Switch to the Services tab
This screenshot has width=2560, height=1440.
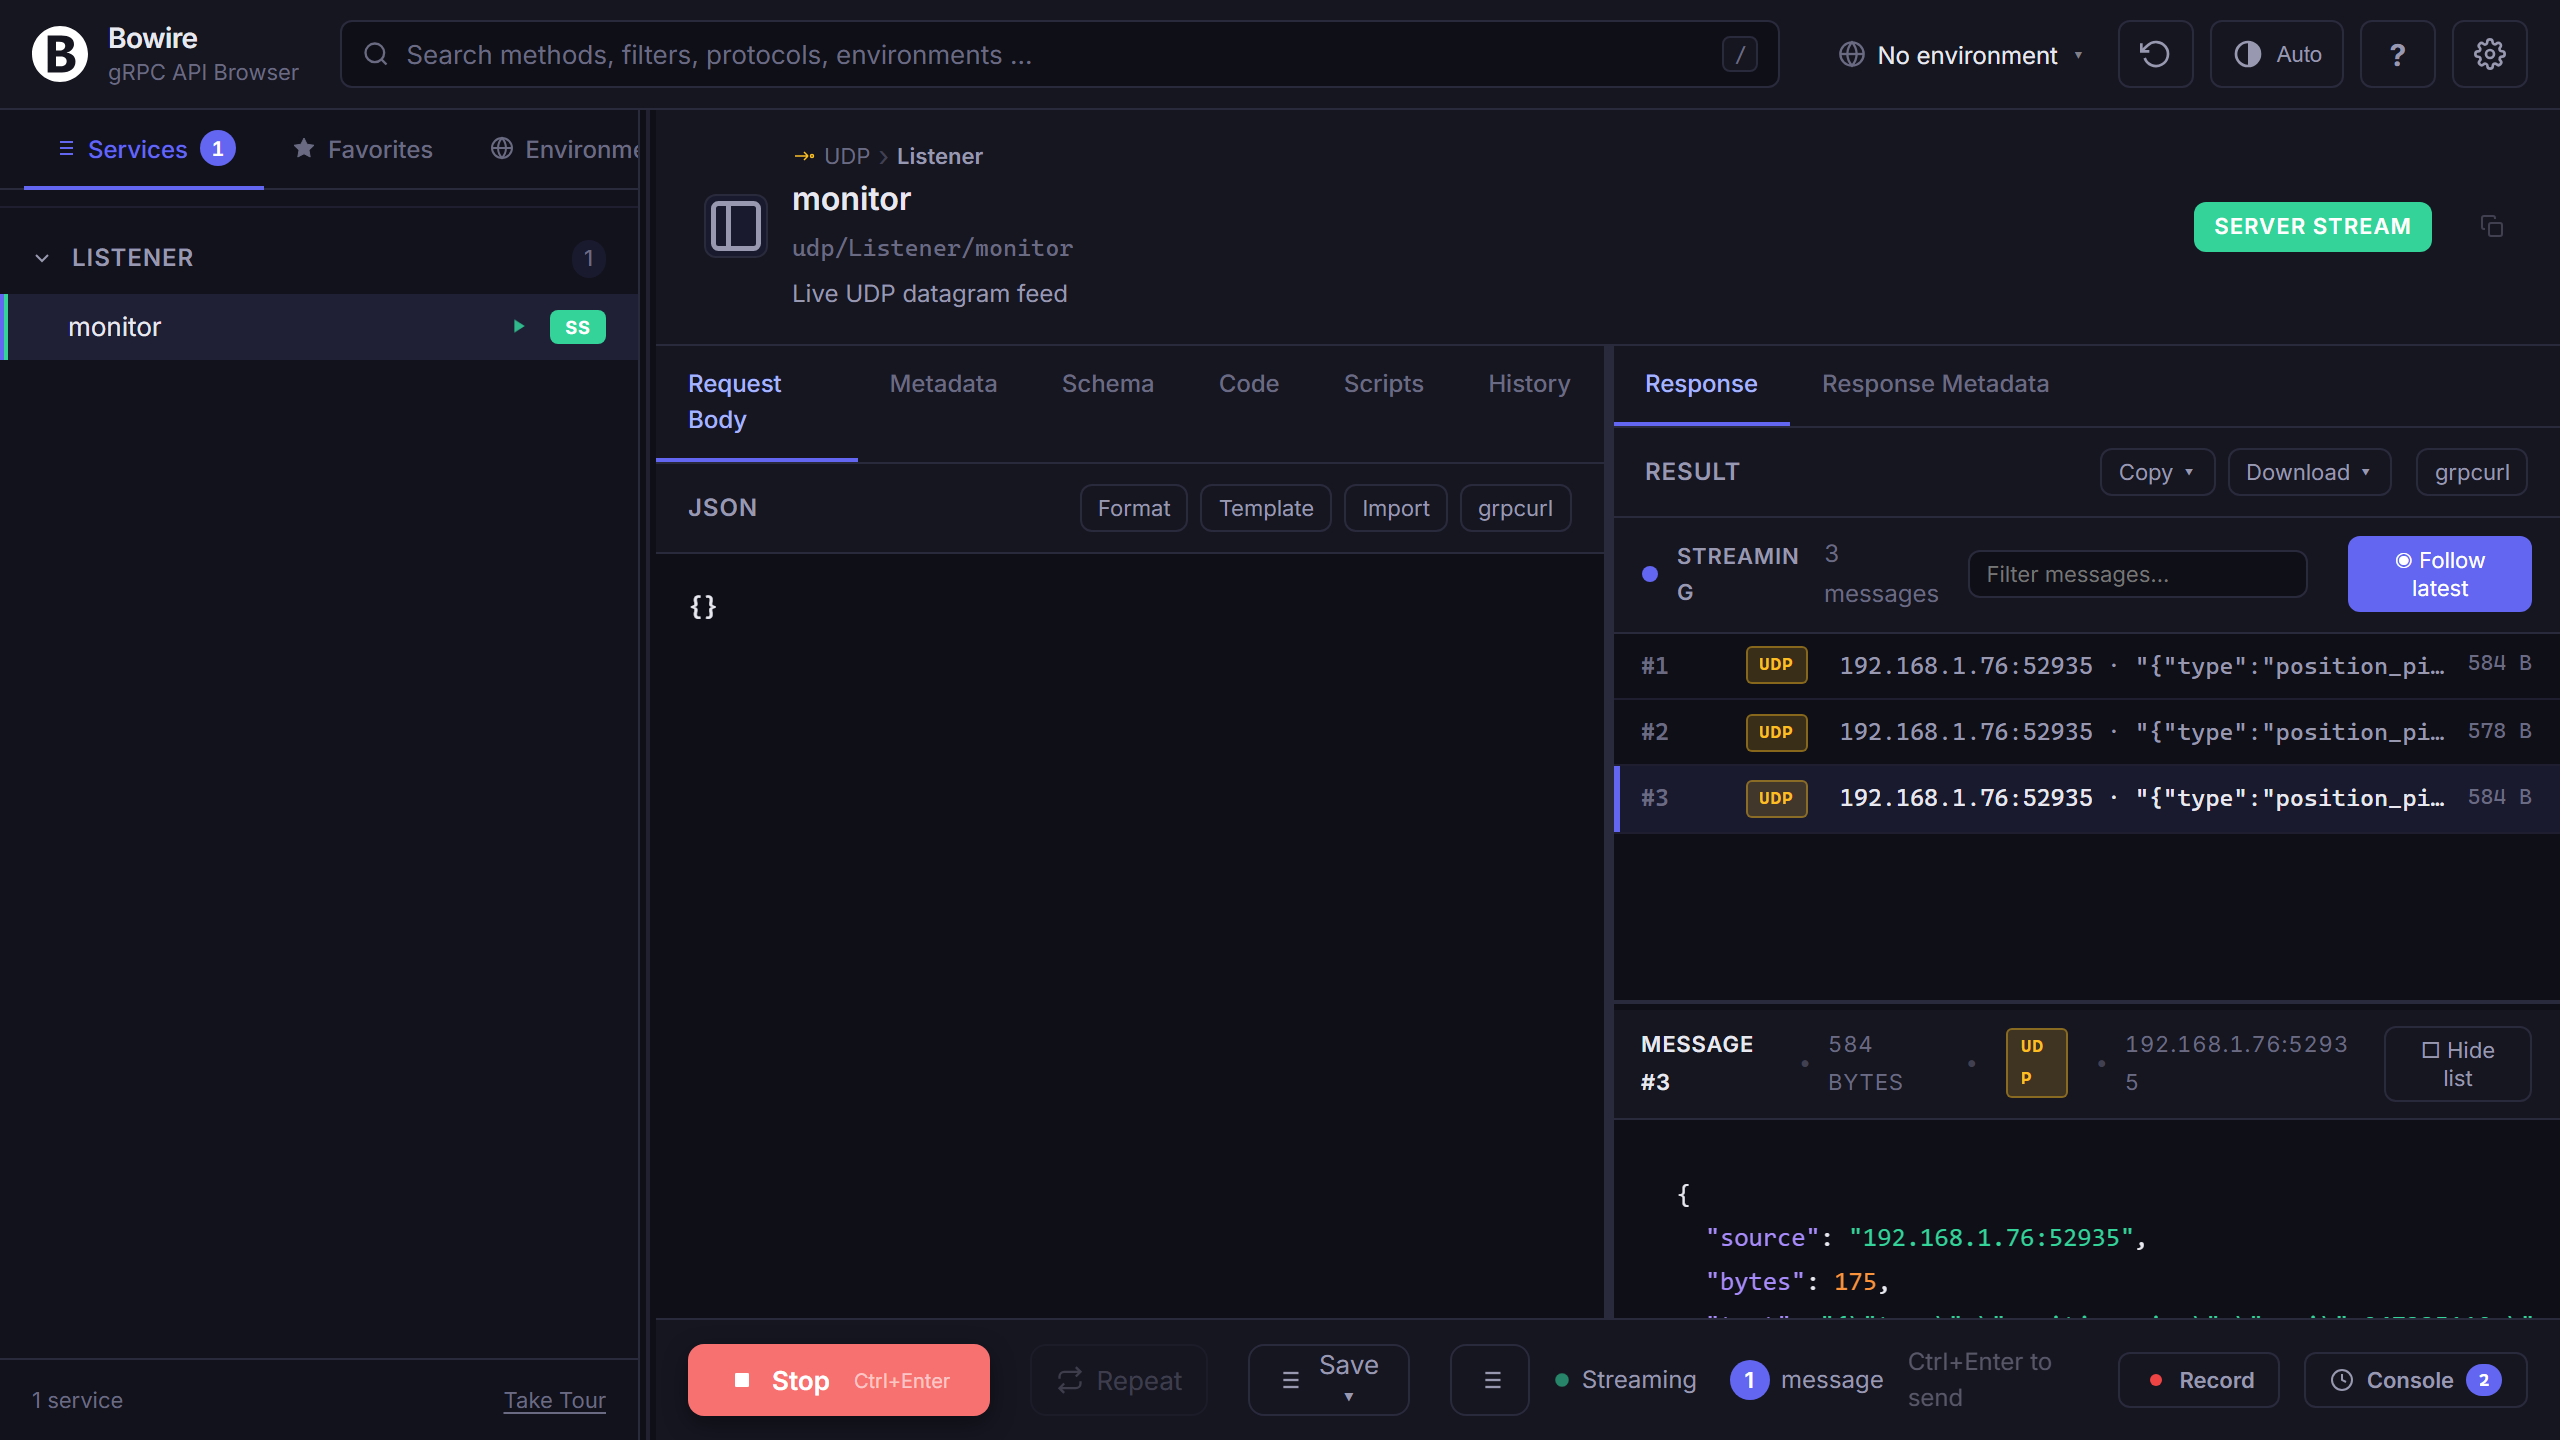pos(144,149)
